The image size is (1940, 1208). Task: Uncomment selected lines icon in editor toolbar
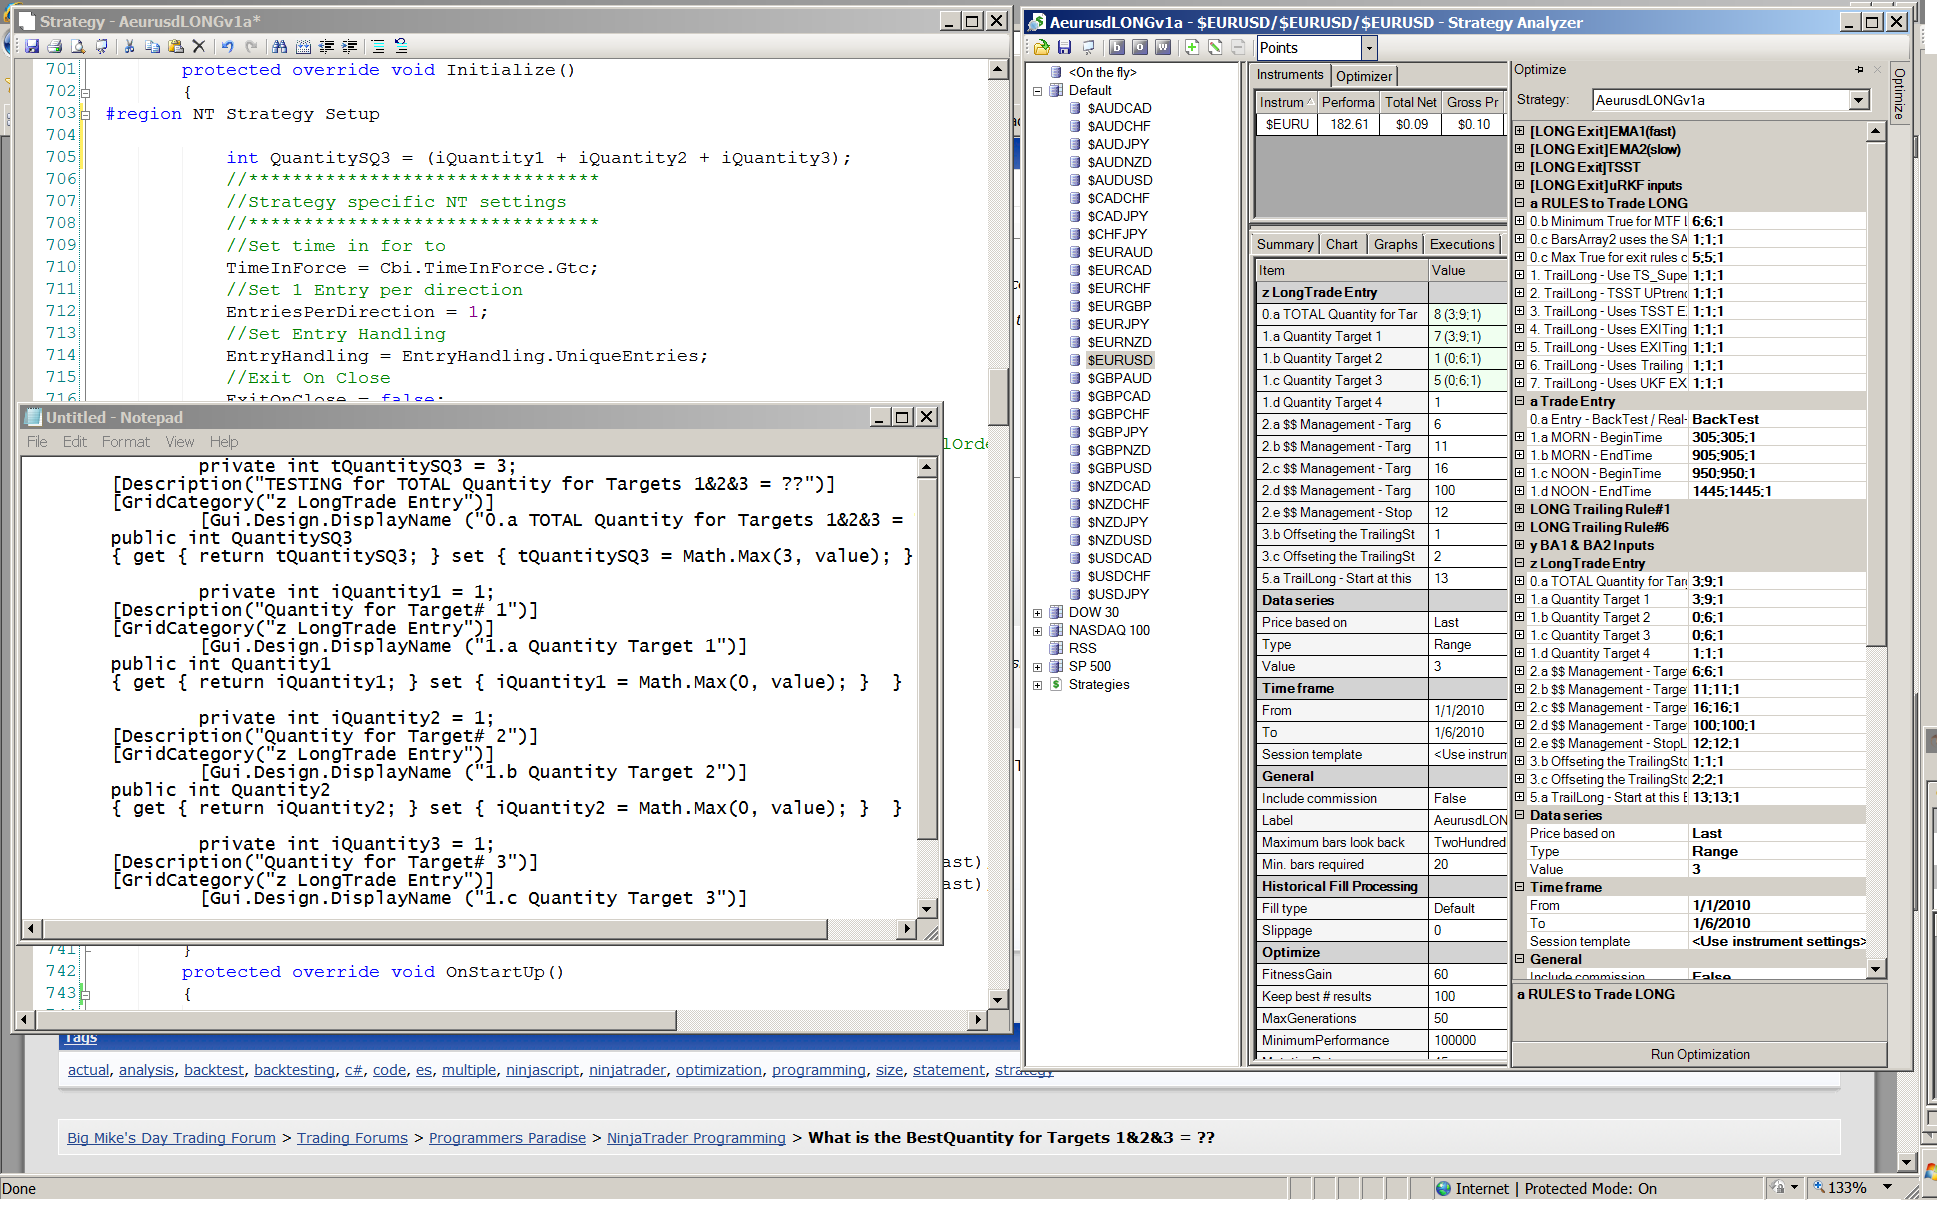pyautogui.click(x=401, y=46)
